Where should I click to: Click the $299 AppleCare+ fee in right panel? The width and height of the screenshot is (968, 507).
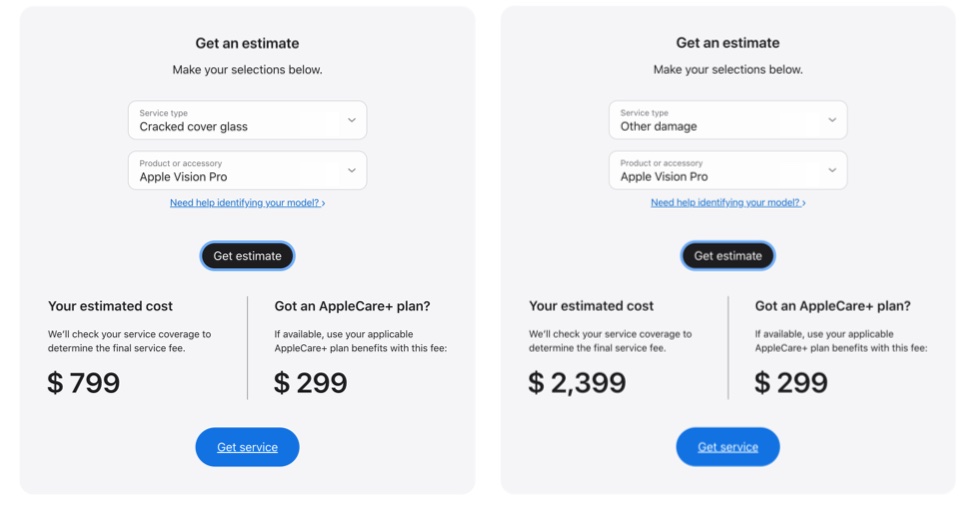(x=791, y=383)
